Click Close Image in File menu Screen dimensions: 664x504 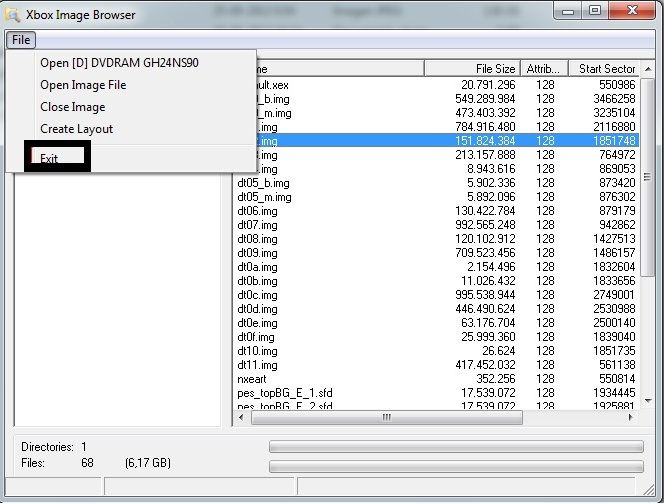pos(73,107)
